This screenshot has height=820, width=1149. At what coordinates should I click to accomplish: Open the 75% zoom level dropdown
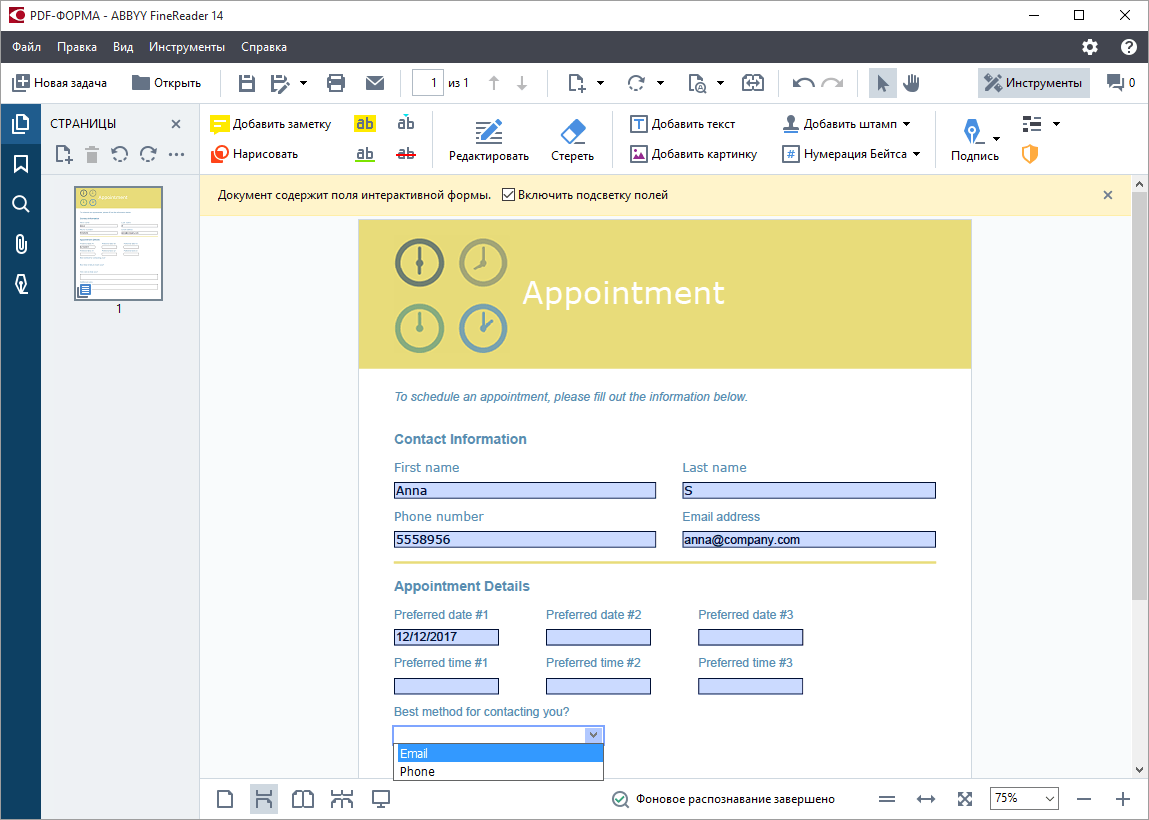tap(1024, 799)
